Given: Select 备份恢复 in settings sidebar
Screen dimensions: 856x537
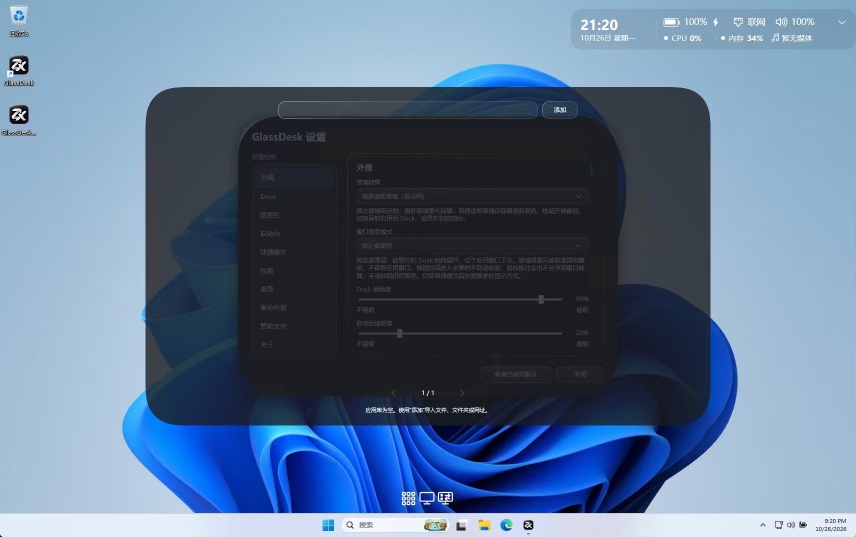Looking at the screenshot, I should coord(294,308).
